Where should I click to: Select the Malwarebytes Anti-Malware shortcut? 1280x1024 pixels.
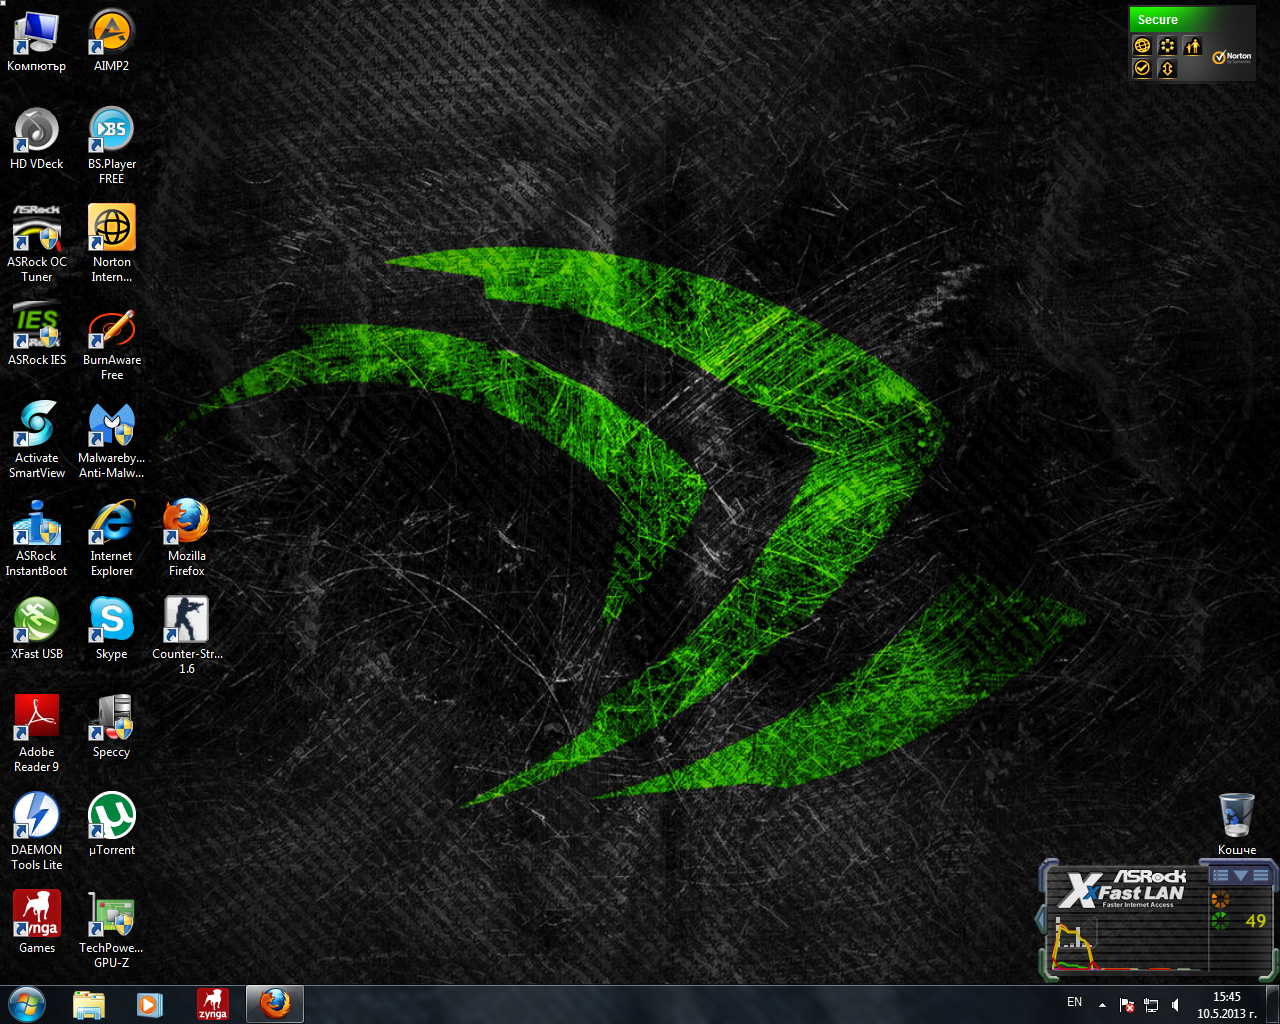click(x=111, y=440)
